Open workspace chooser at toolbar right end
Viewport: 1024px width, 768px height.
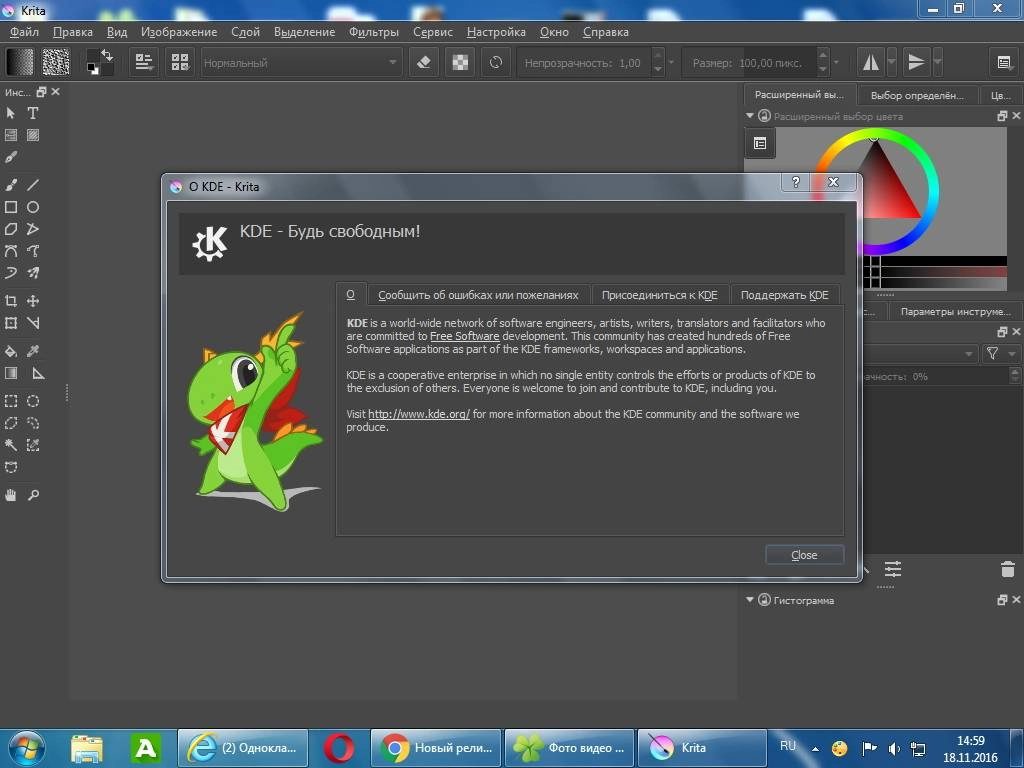click(1003, 63)
